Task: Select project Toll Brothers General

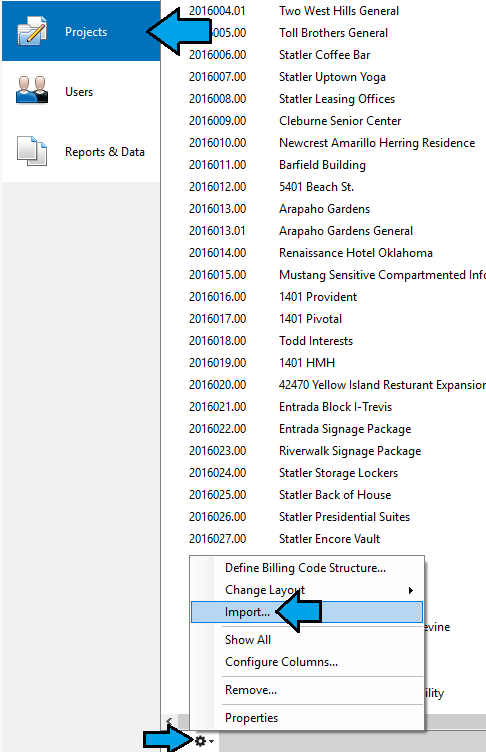Action: (333, 33)
